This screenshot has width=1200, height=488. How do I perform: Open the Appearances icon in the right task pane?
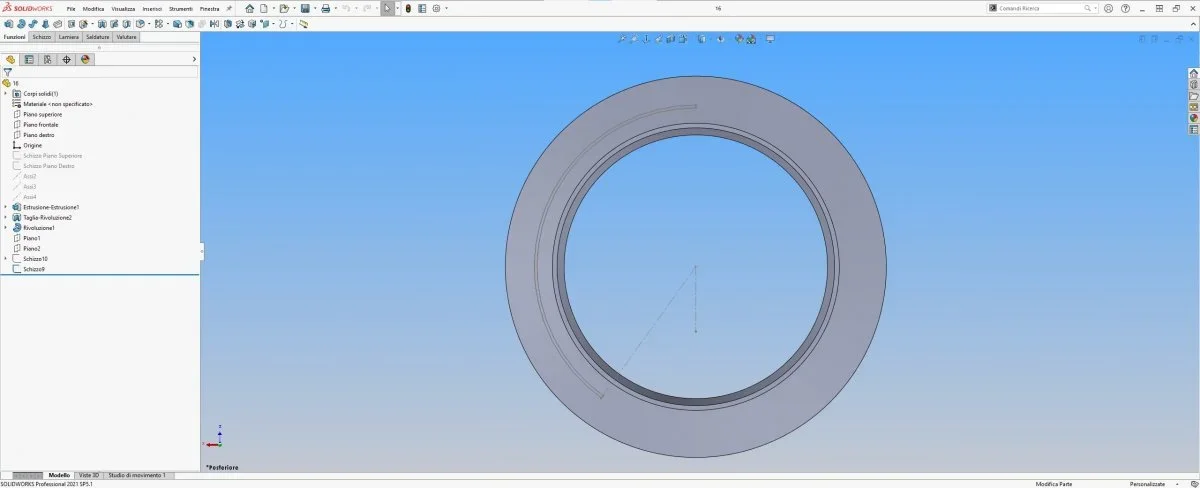[x=1193, y=118]
